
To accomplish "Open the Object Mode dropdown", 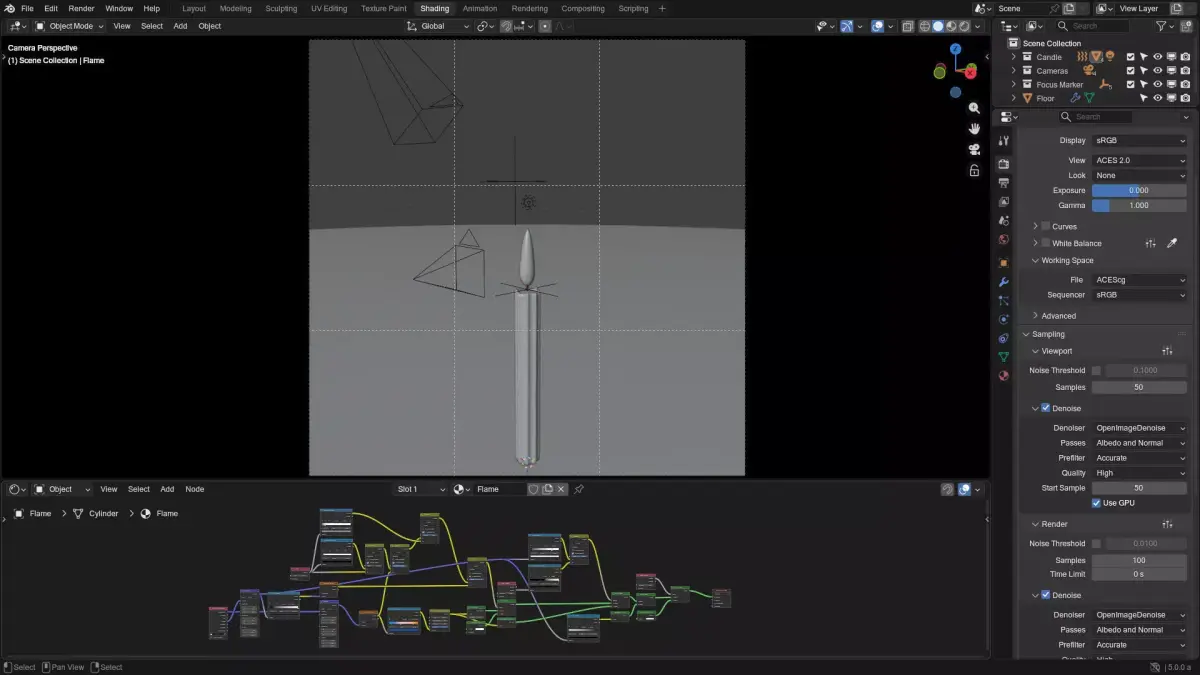I will tap(70, 26).
